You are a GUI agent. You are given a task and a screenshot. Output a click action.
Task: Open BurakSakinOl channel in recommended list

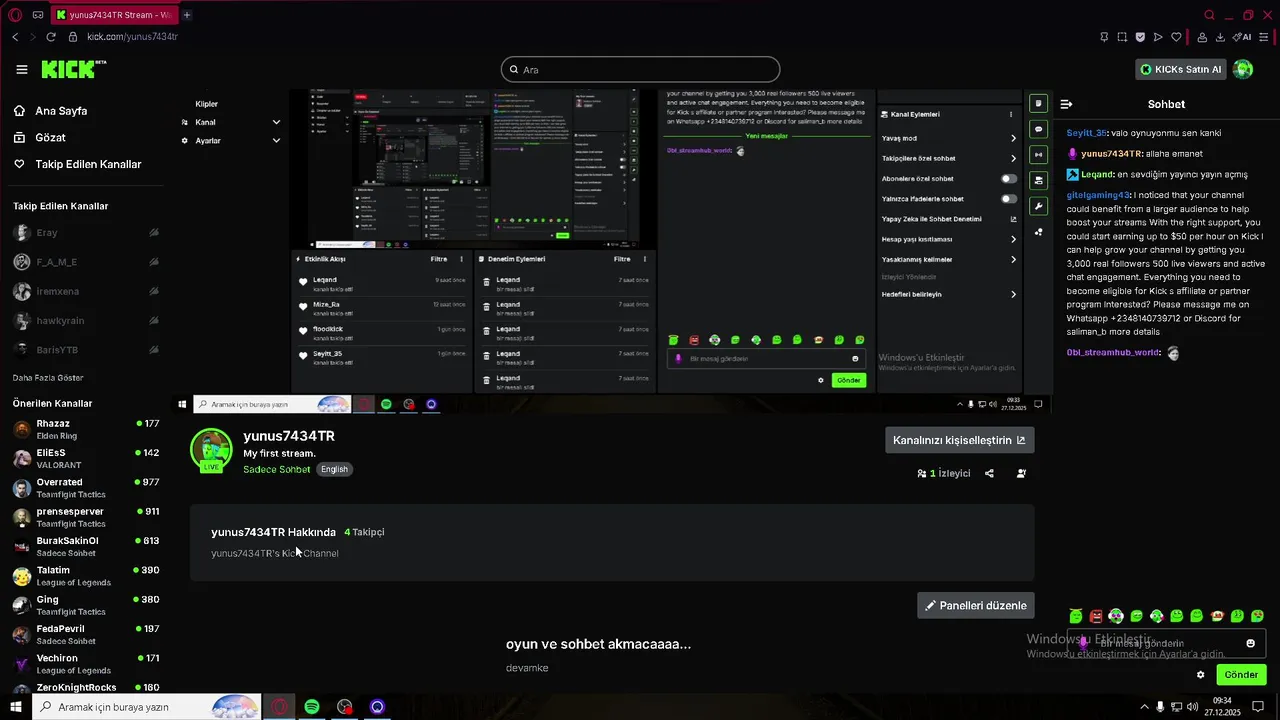click(86, 546)
